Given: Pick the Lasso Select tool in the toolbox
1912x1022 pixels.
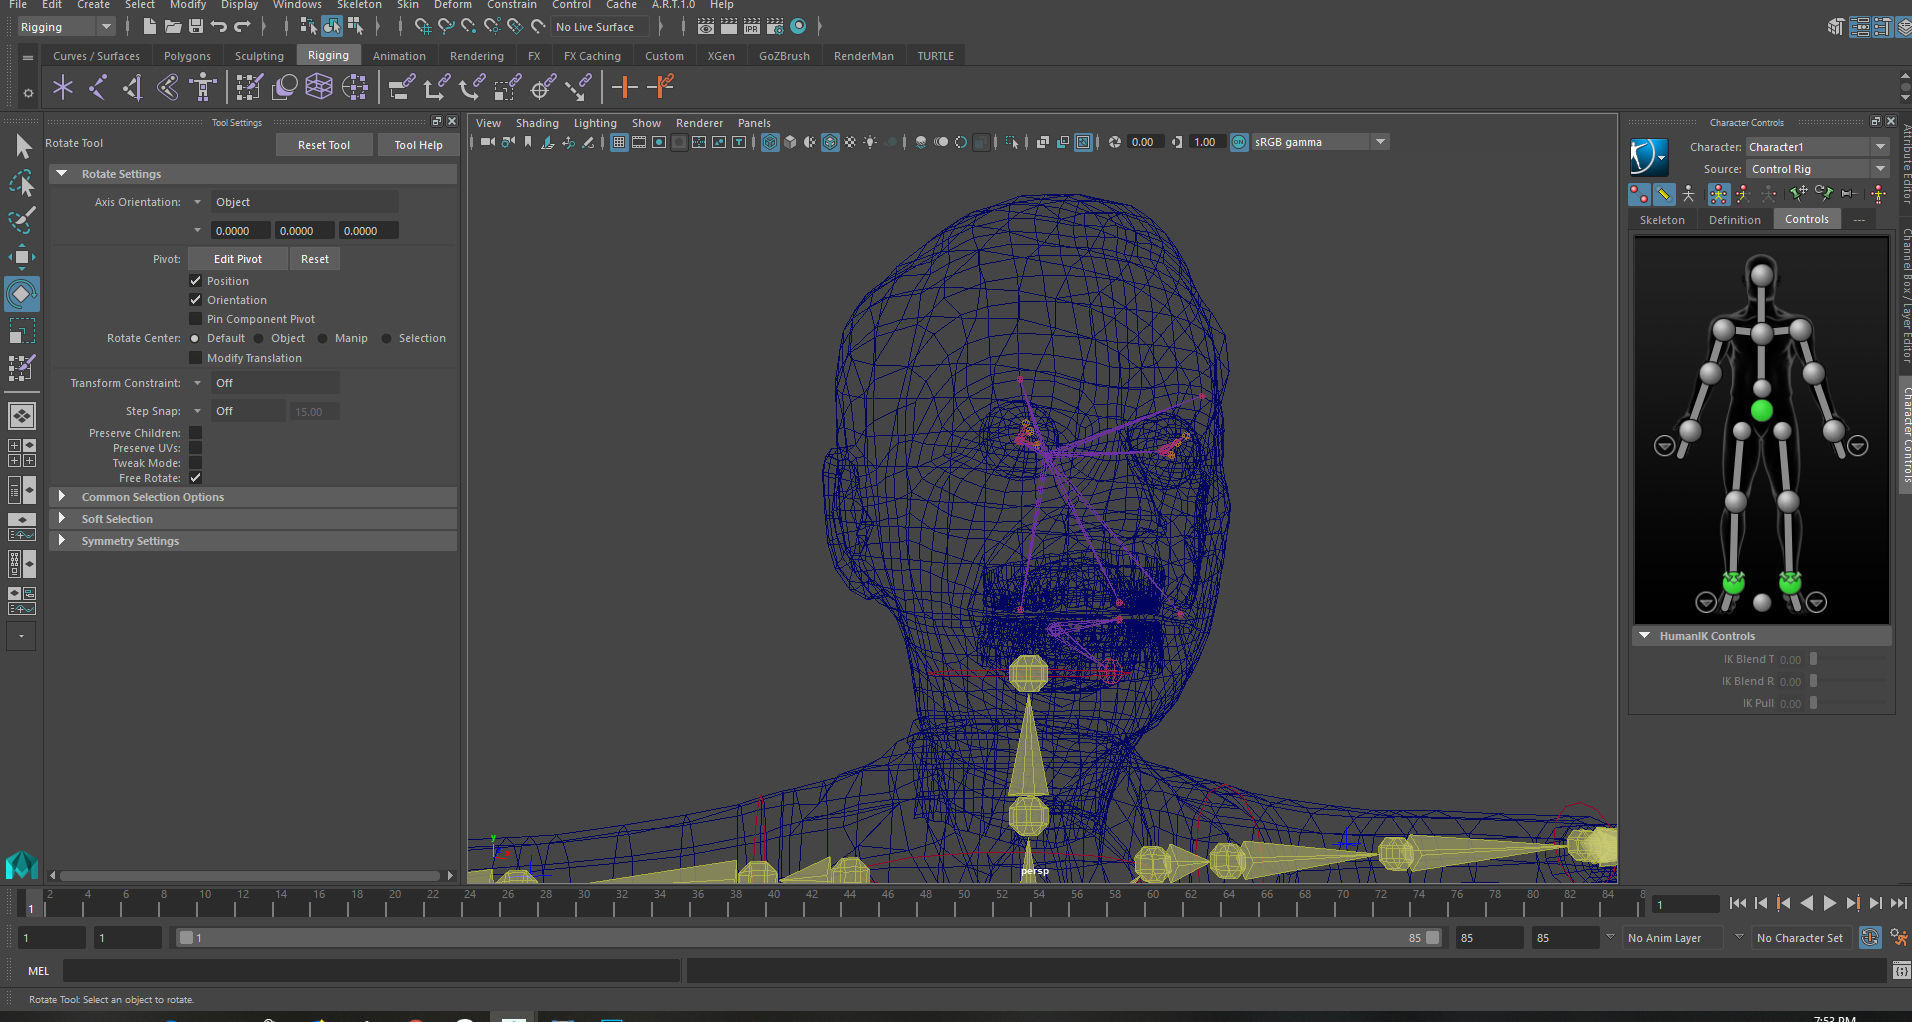Looking at the screenshot, I should click(22, 183).
